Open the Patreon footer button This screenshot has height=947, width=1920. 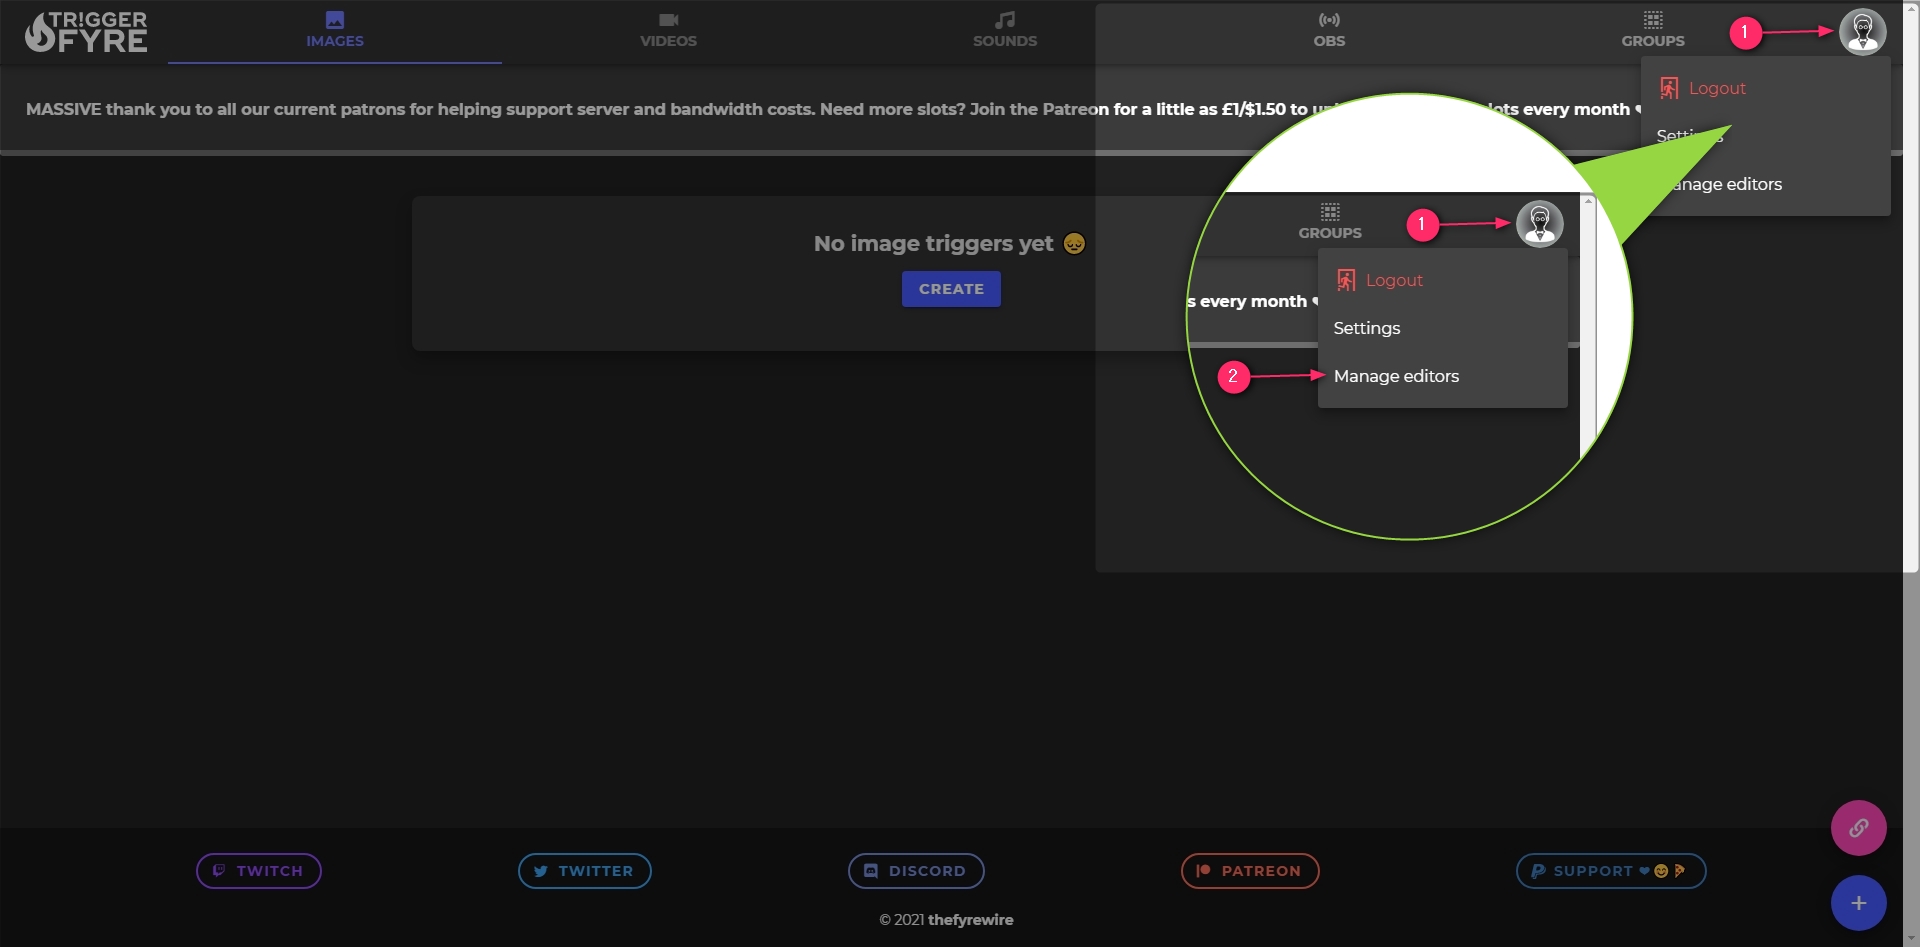[1250, 871]
